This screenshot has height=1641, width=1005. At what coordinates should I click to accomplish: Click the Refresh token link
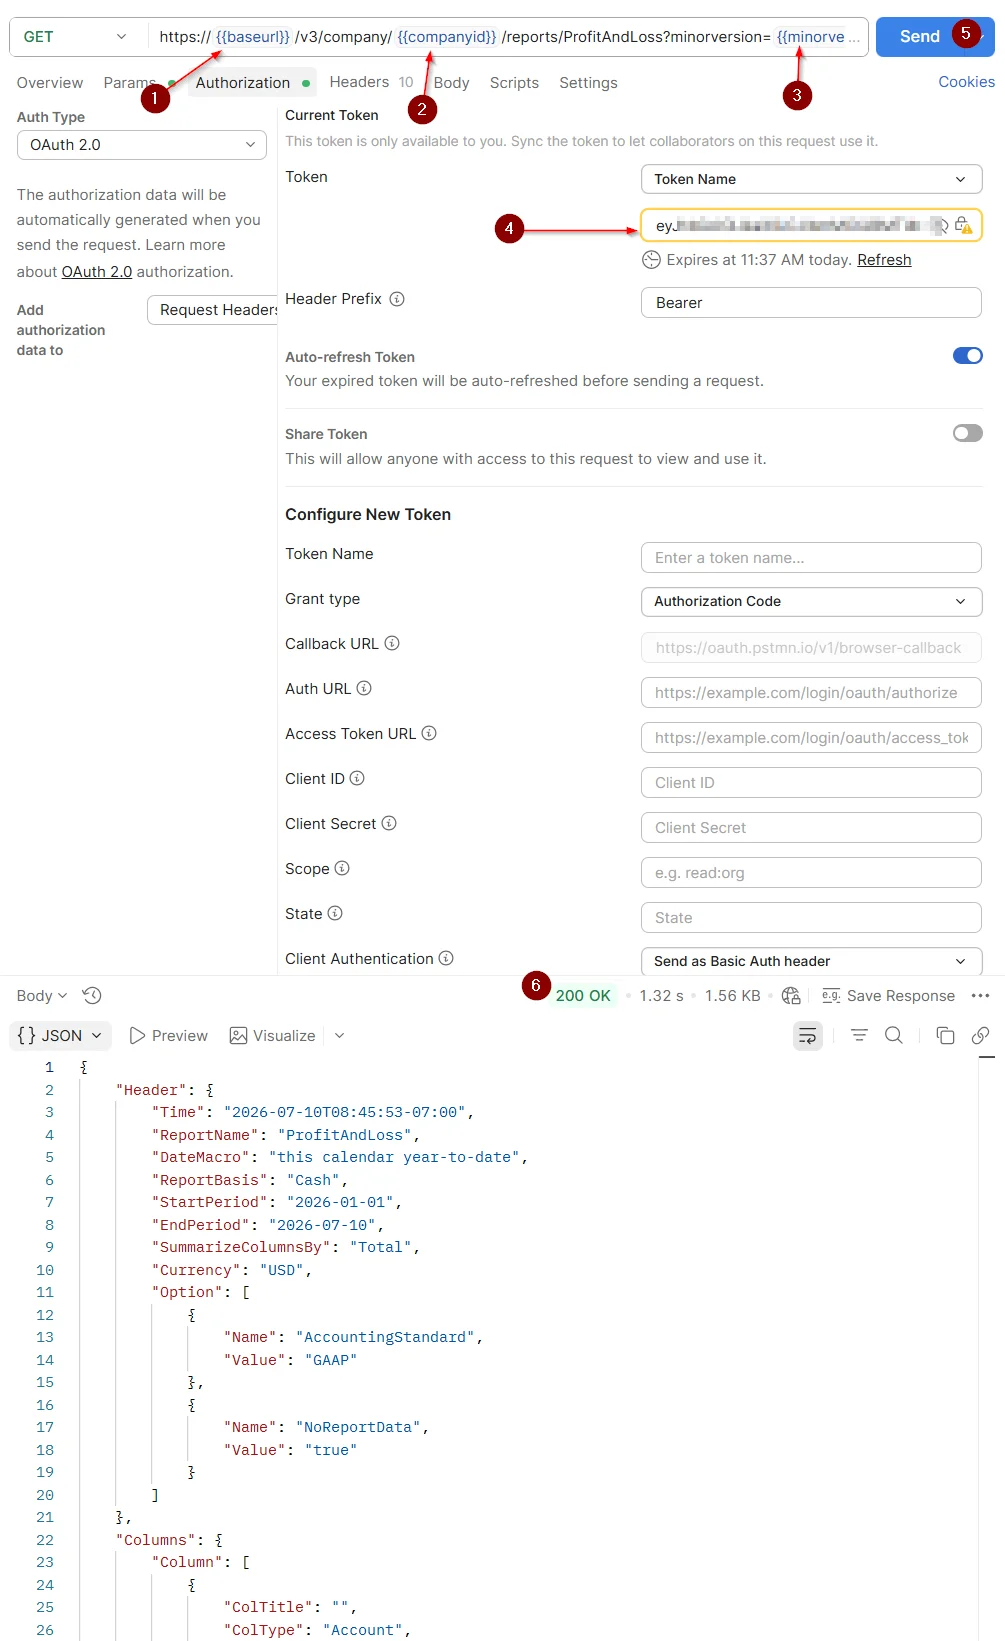[x=884, y=260]
